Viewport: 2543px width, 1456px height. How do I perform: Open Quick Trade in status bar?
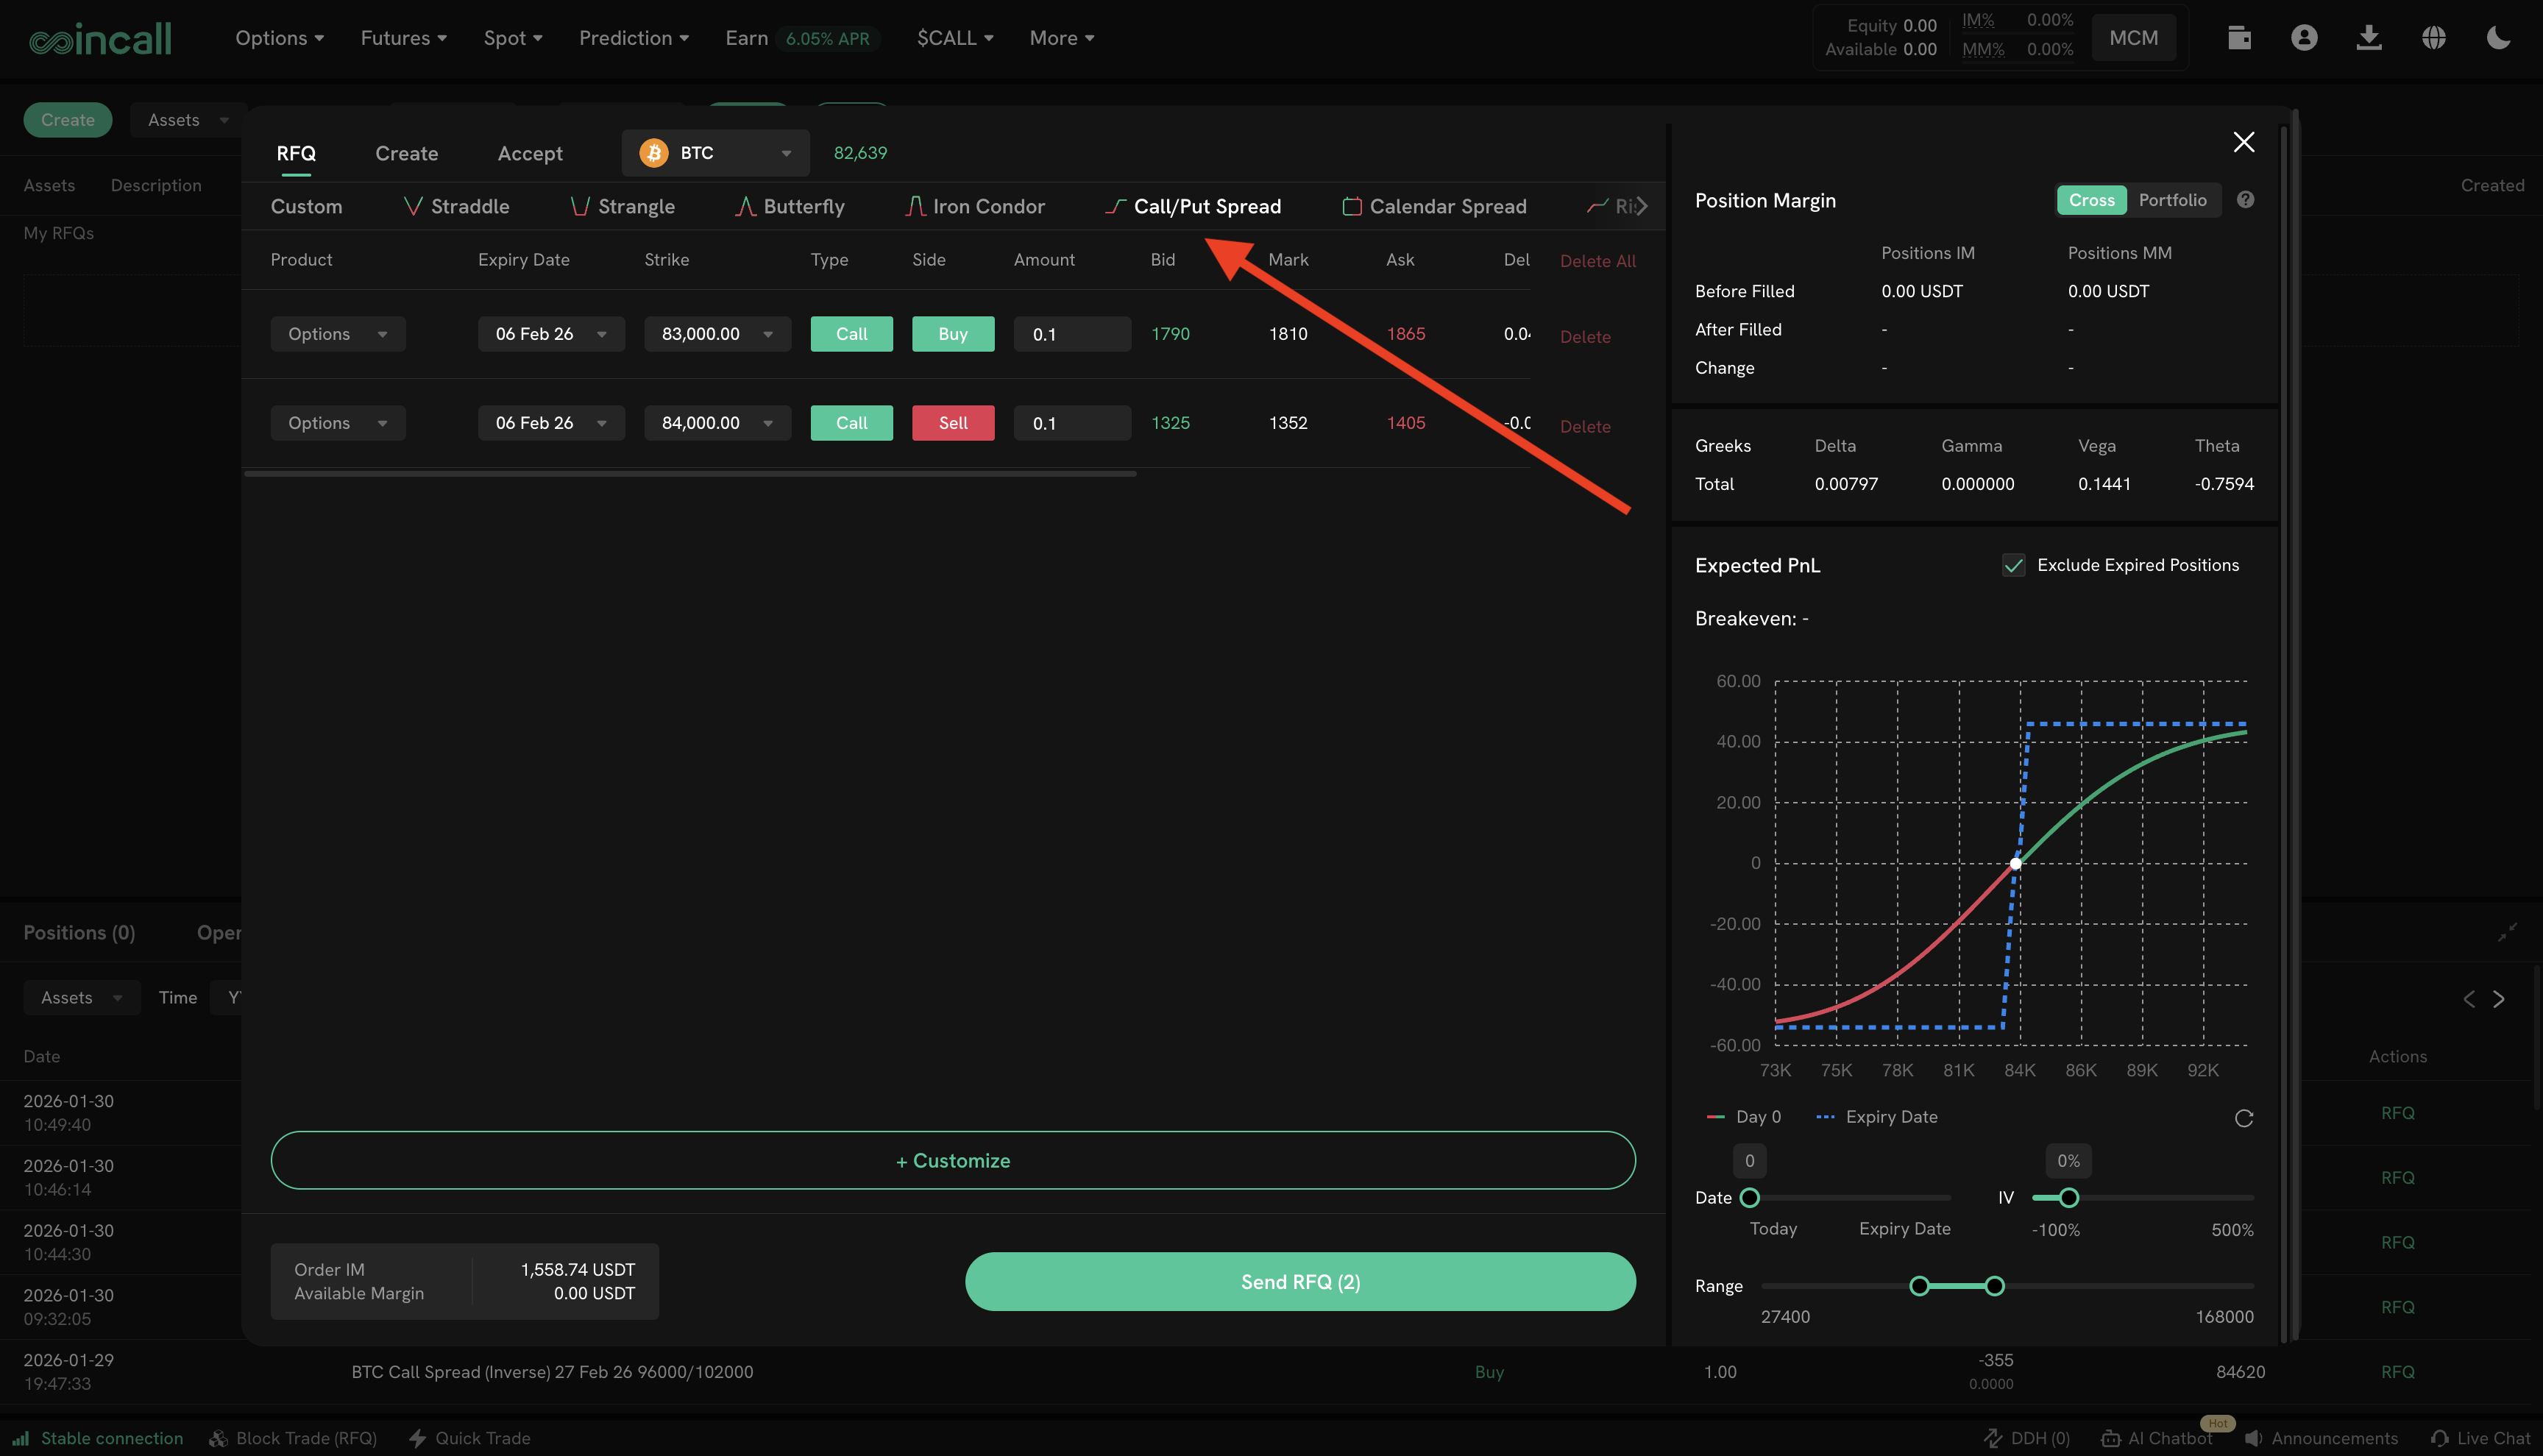pos(470,1438)
